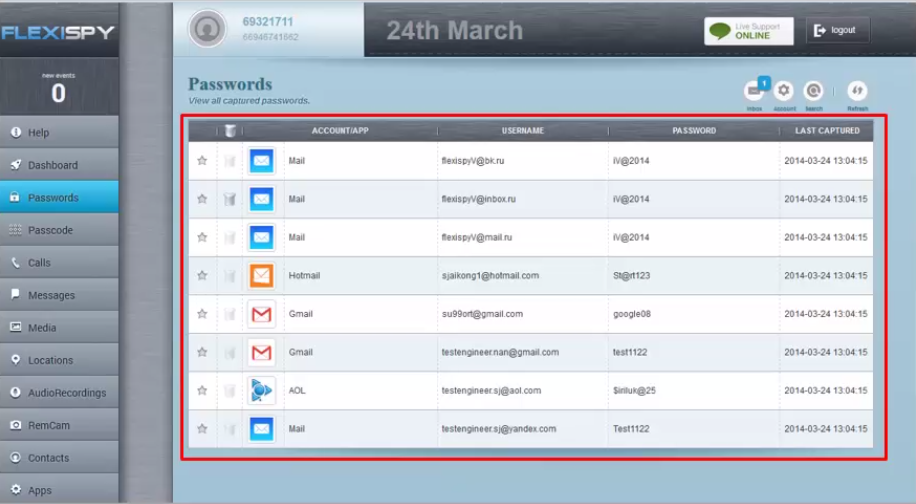Star the sjaikong1@hotmail.com row
Screen dimensions: 916x504
point(202,276)
